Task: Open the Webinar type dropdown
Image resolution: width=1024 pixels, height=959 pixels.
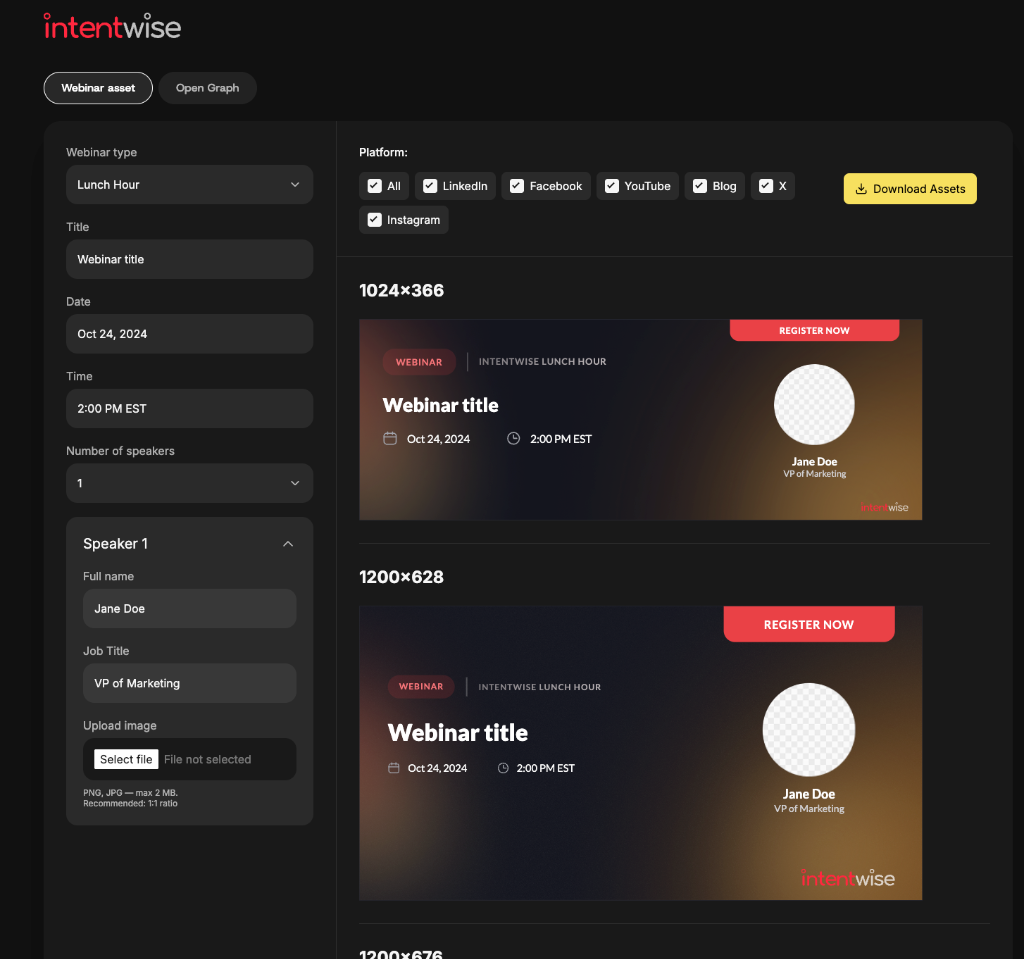Action: (189, 184)
